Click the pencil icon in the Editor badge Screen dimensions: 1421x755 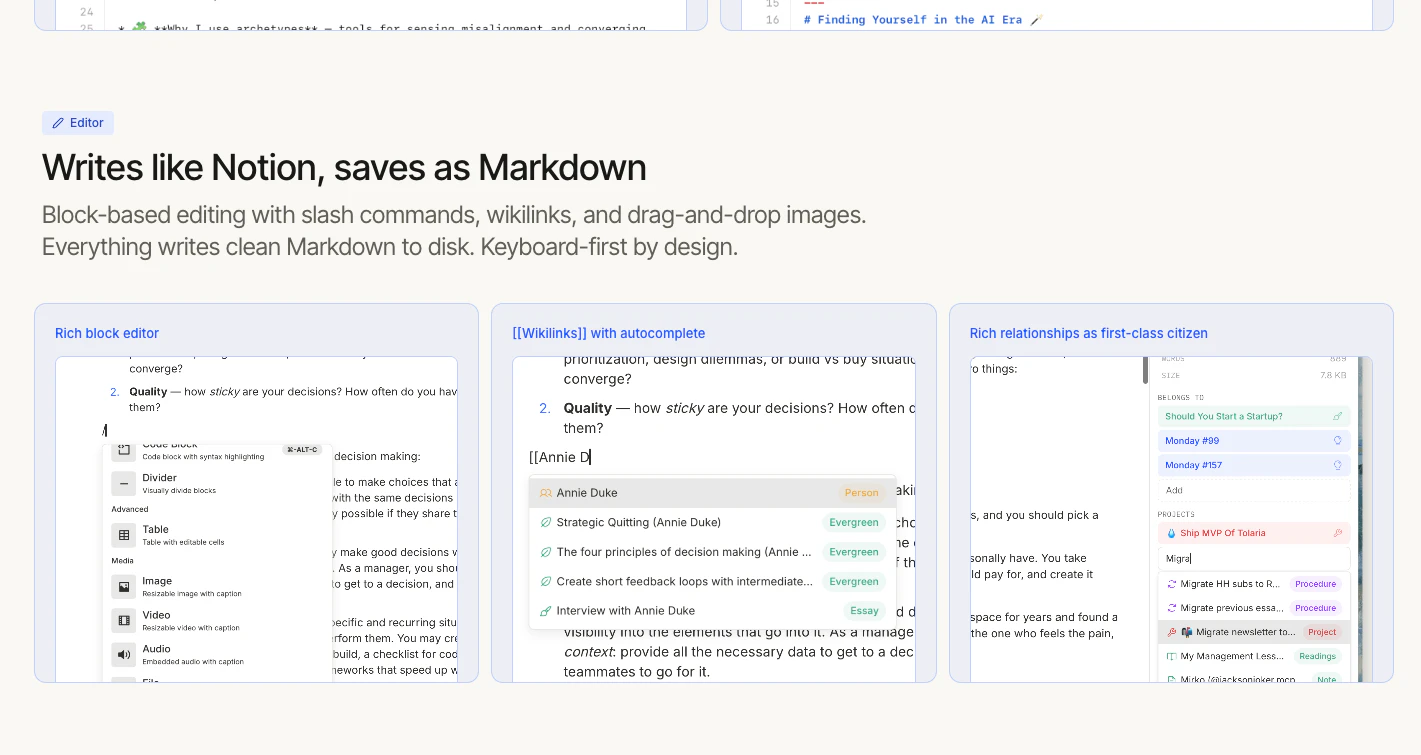[x=58, y=123]
